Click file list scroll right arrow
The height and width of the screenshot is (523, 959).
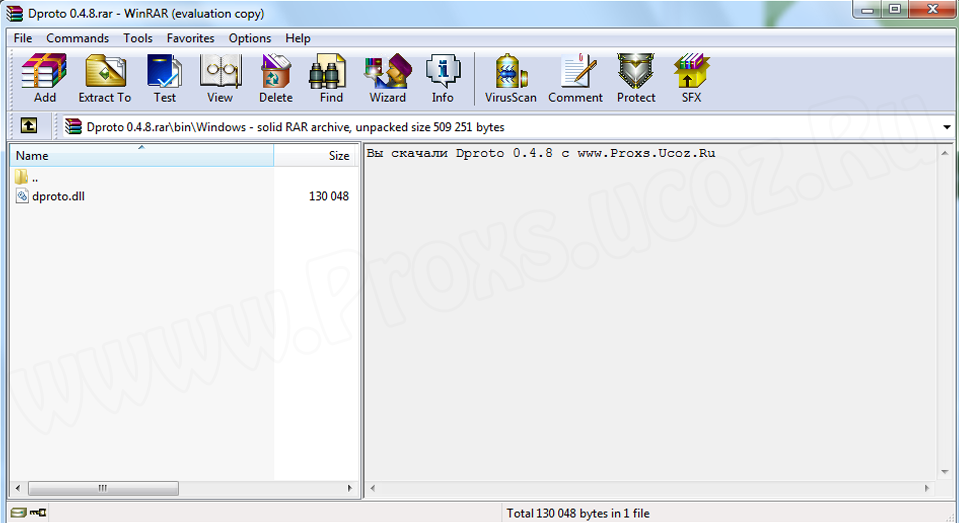(349, 488)
